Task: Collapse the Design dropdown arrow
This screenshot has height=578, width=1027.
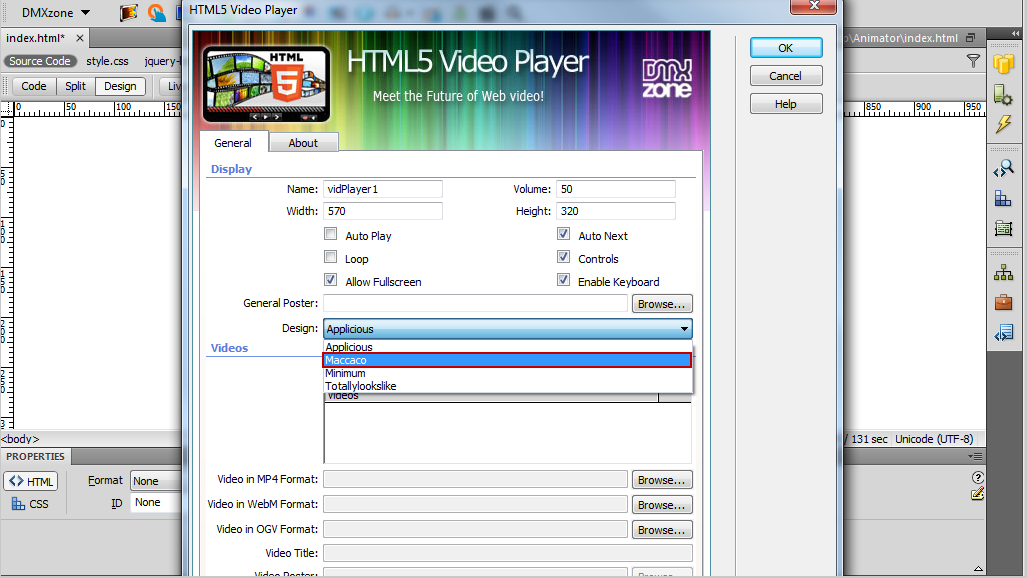Action: click(684, 329)
